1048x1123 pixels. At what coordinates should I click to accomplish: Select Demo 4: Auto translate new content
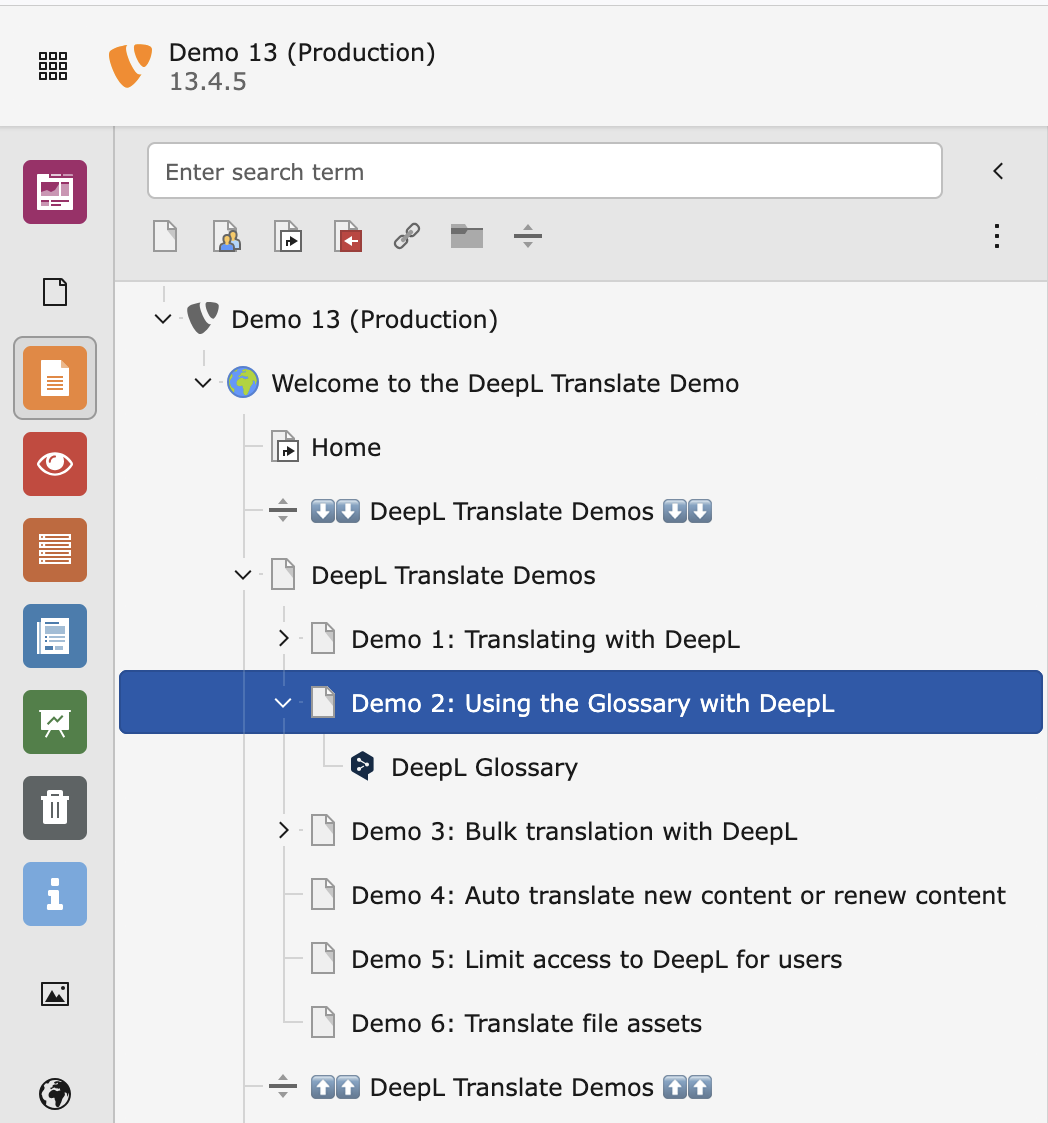pyautogui.click(x=678, y=895)
